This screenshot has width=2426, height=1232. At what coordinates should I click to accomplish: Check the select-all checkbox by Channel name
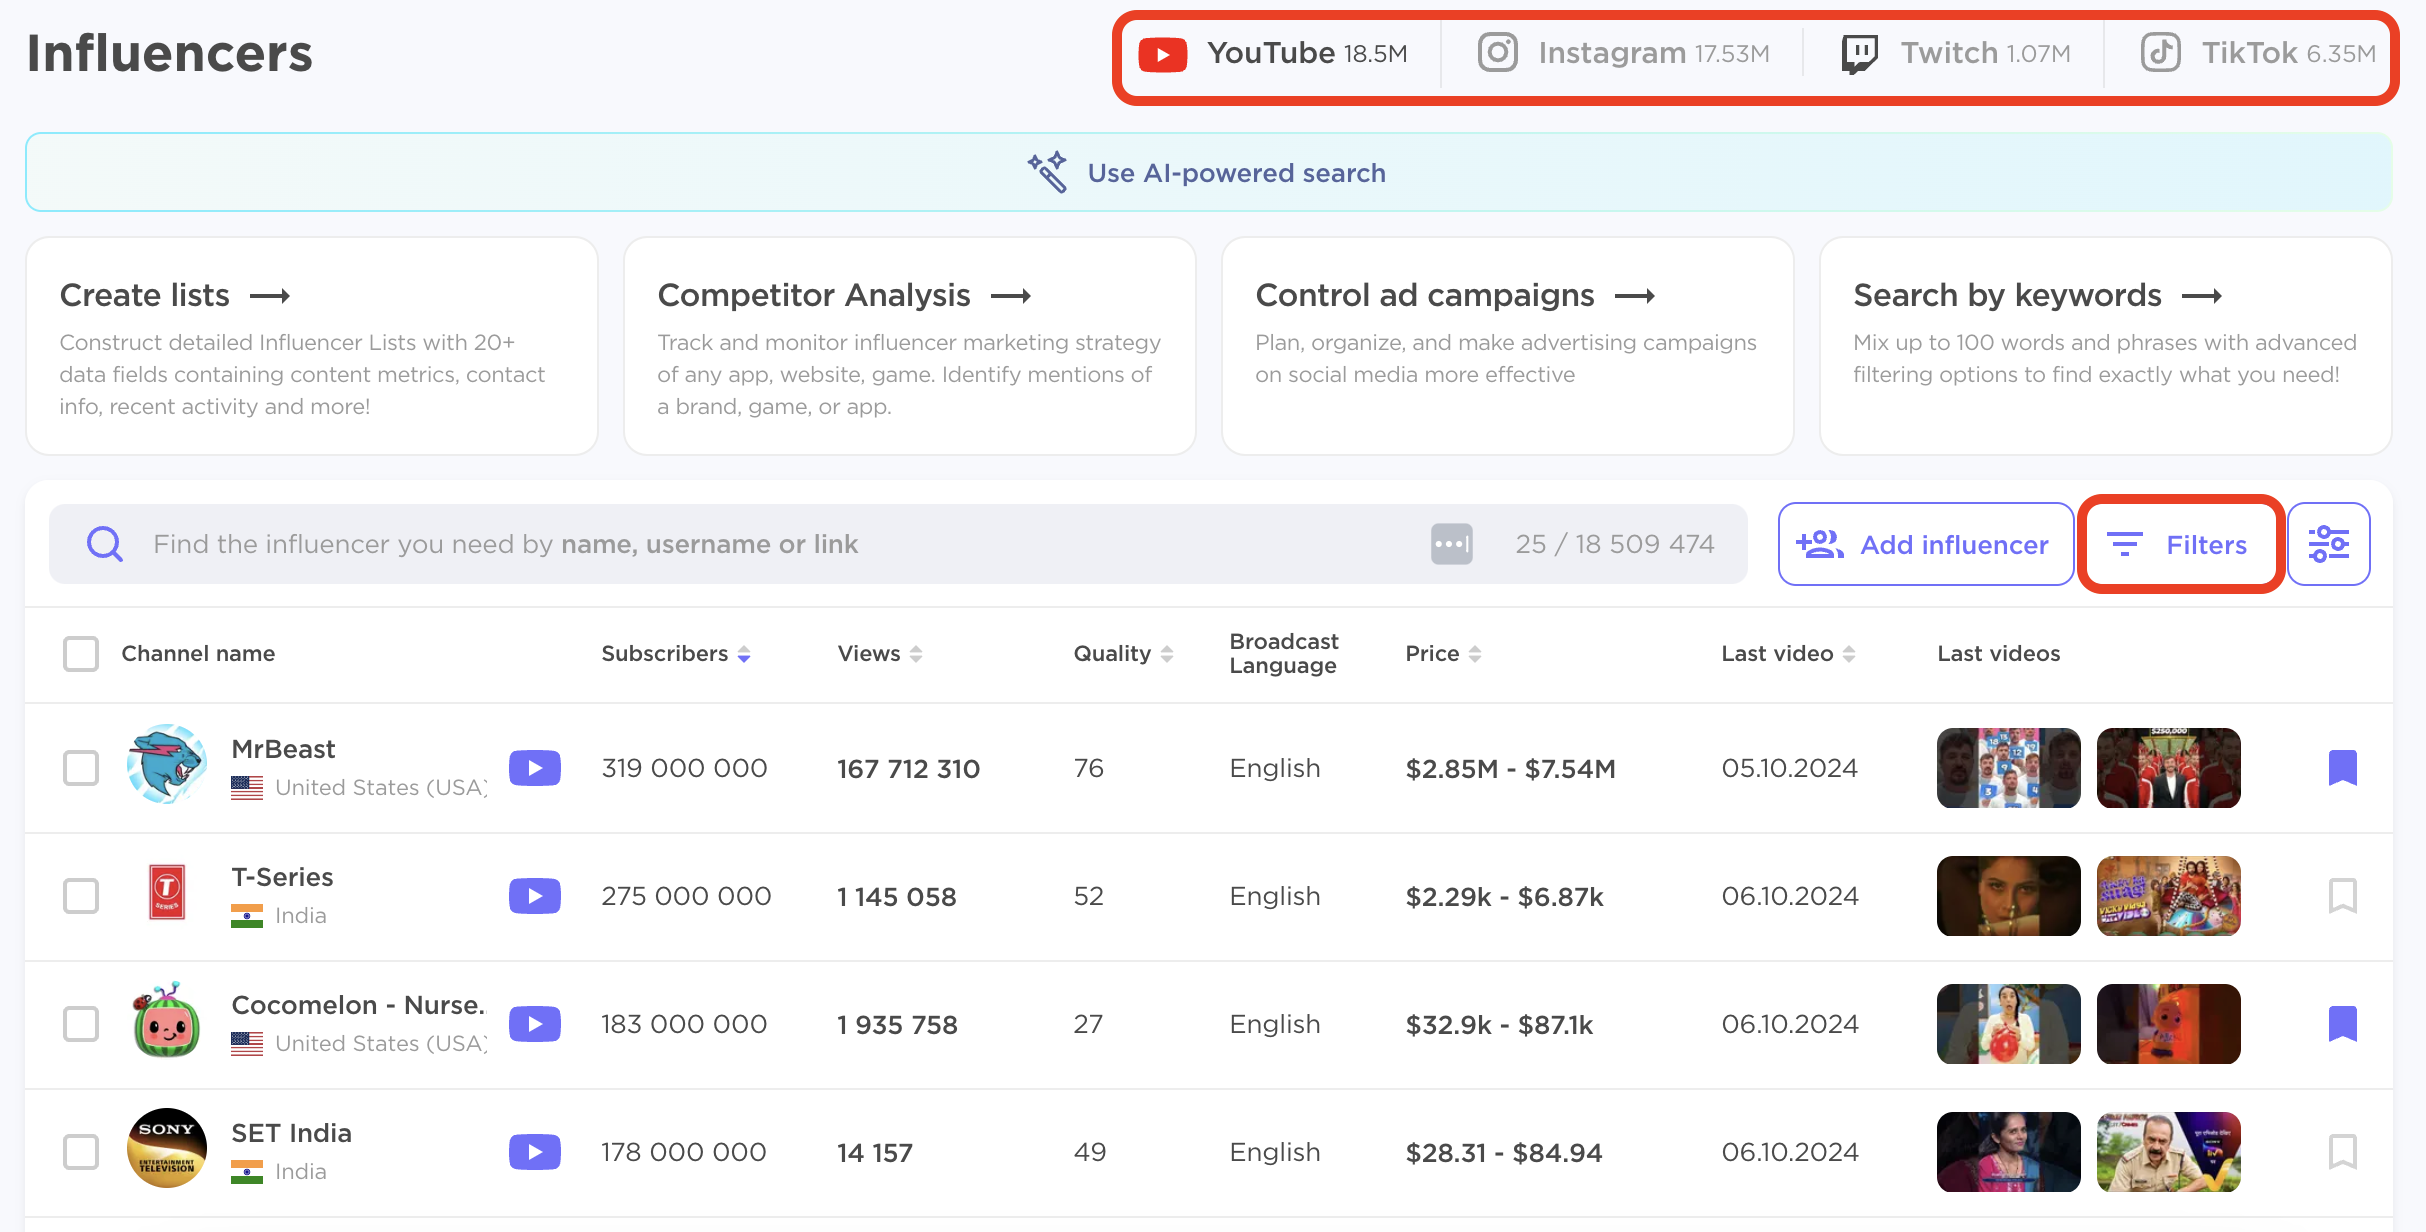[x=81, y=654]
